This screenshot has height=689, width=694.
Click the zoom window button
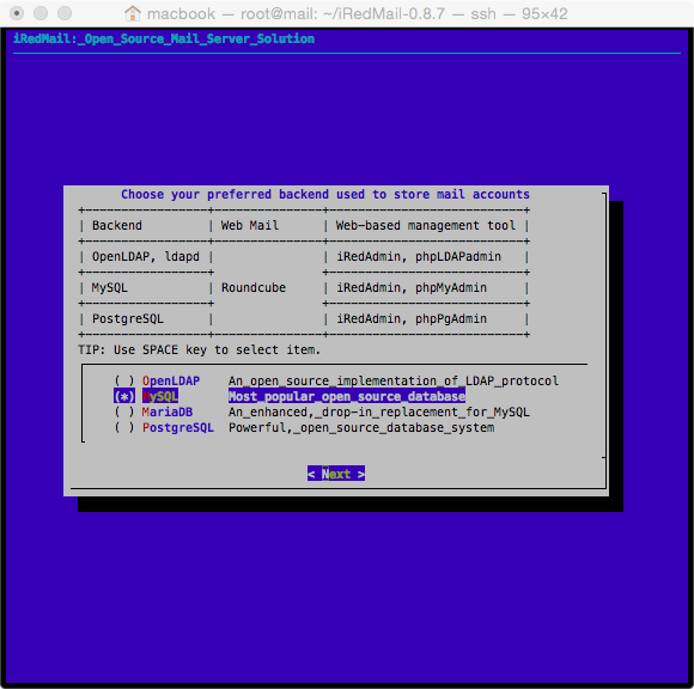coord(65,13)
